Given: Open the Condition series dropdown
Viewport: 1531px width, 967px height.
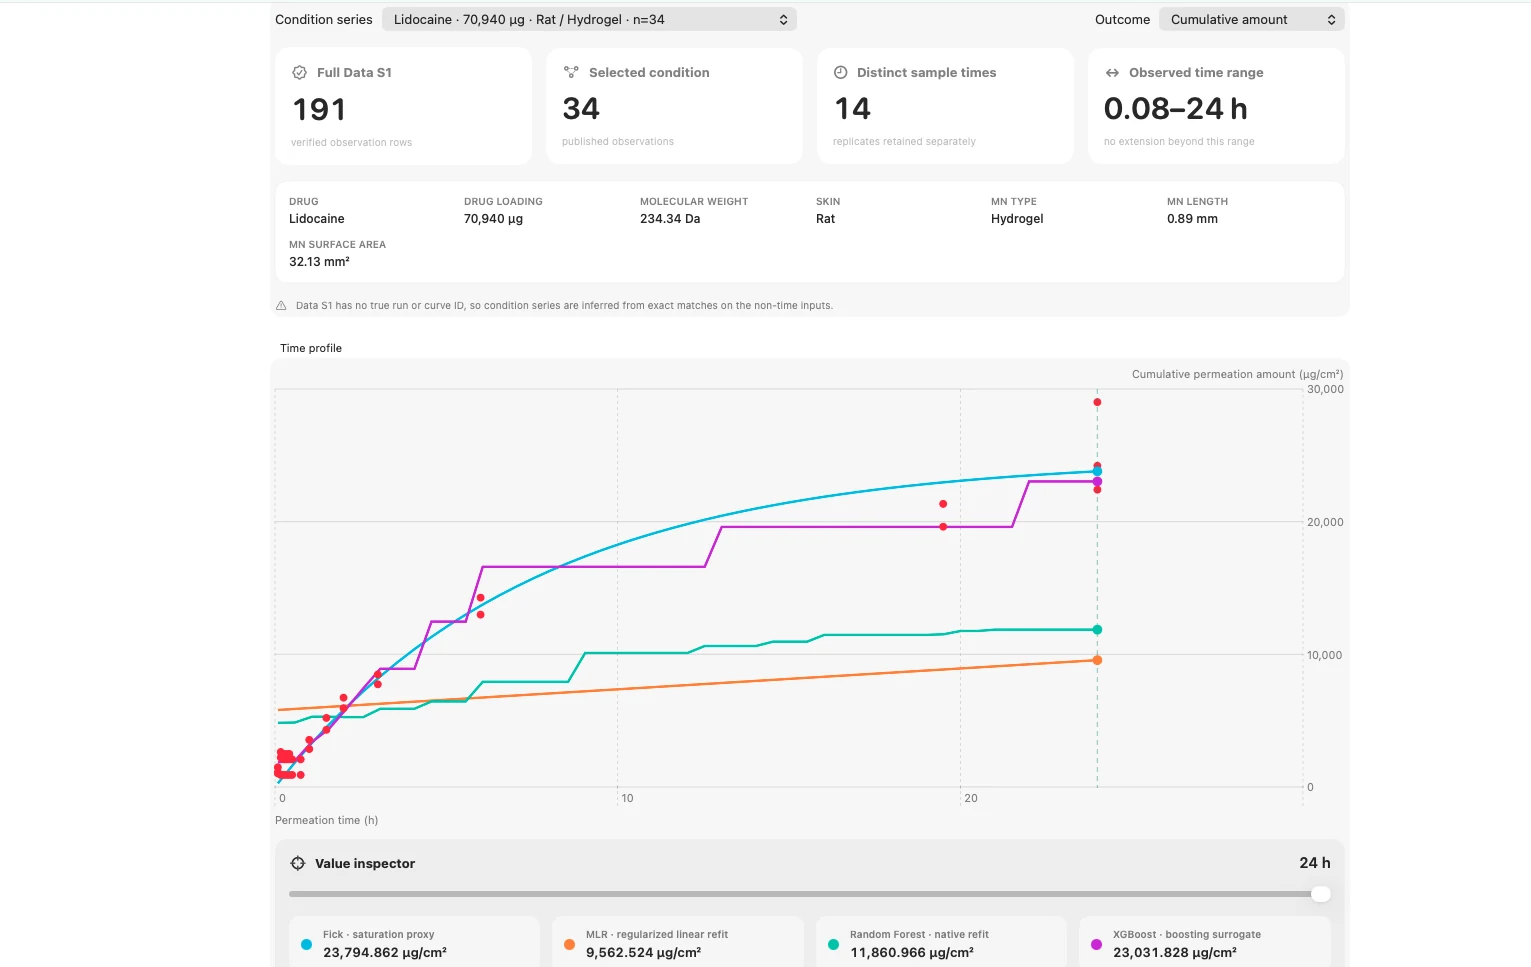Looking at the screenshot, I should (589, 19).
